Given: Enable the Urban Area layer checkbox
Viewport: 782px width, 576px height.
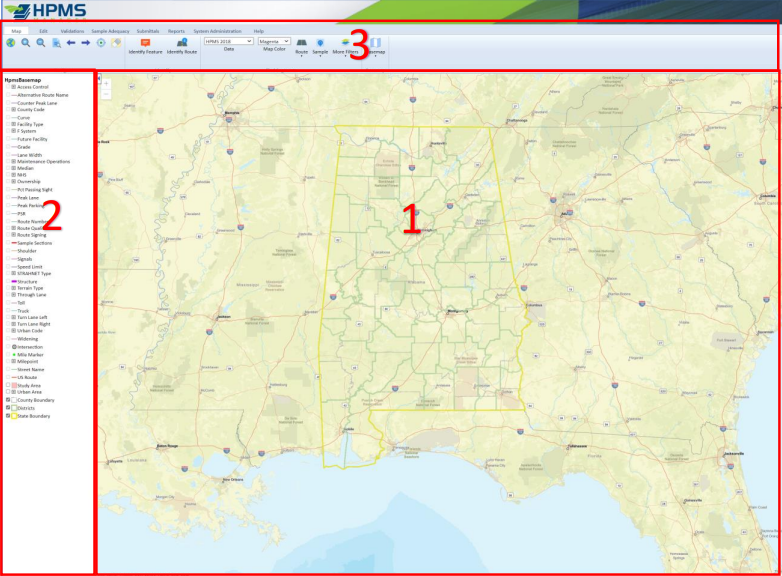Looking at the screenshot, I should [x=8, y=392].
